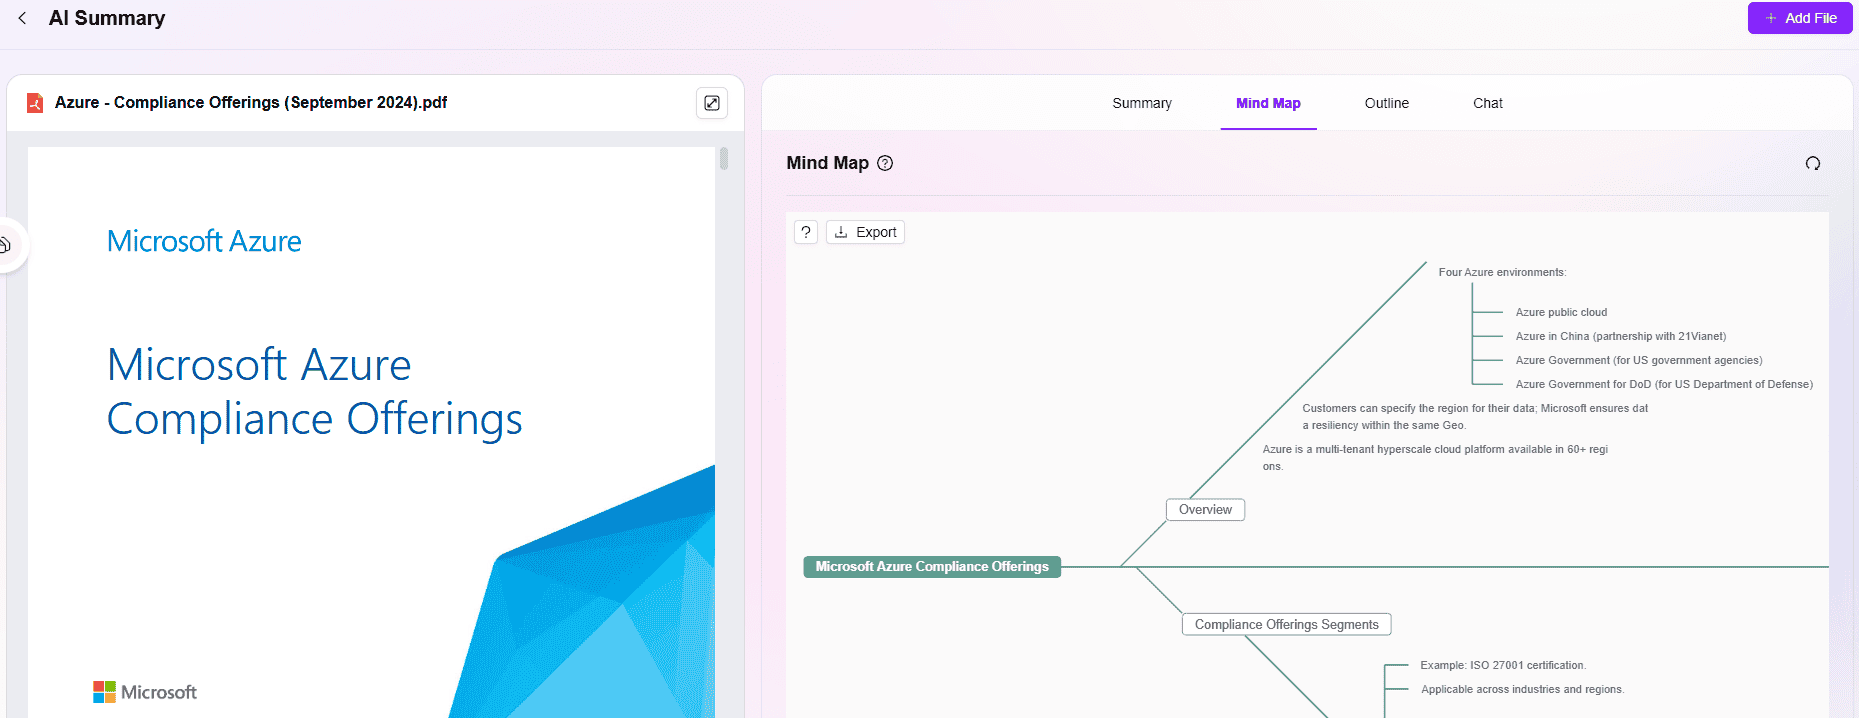Image resolution: width=1859 pixels, height=718 pixels.
Task: Click the PDF file name title
Action: pyautogui.click(x=251, y=102)
